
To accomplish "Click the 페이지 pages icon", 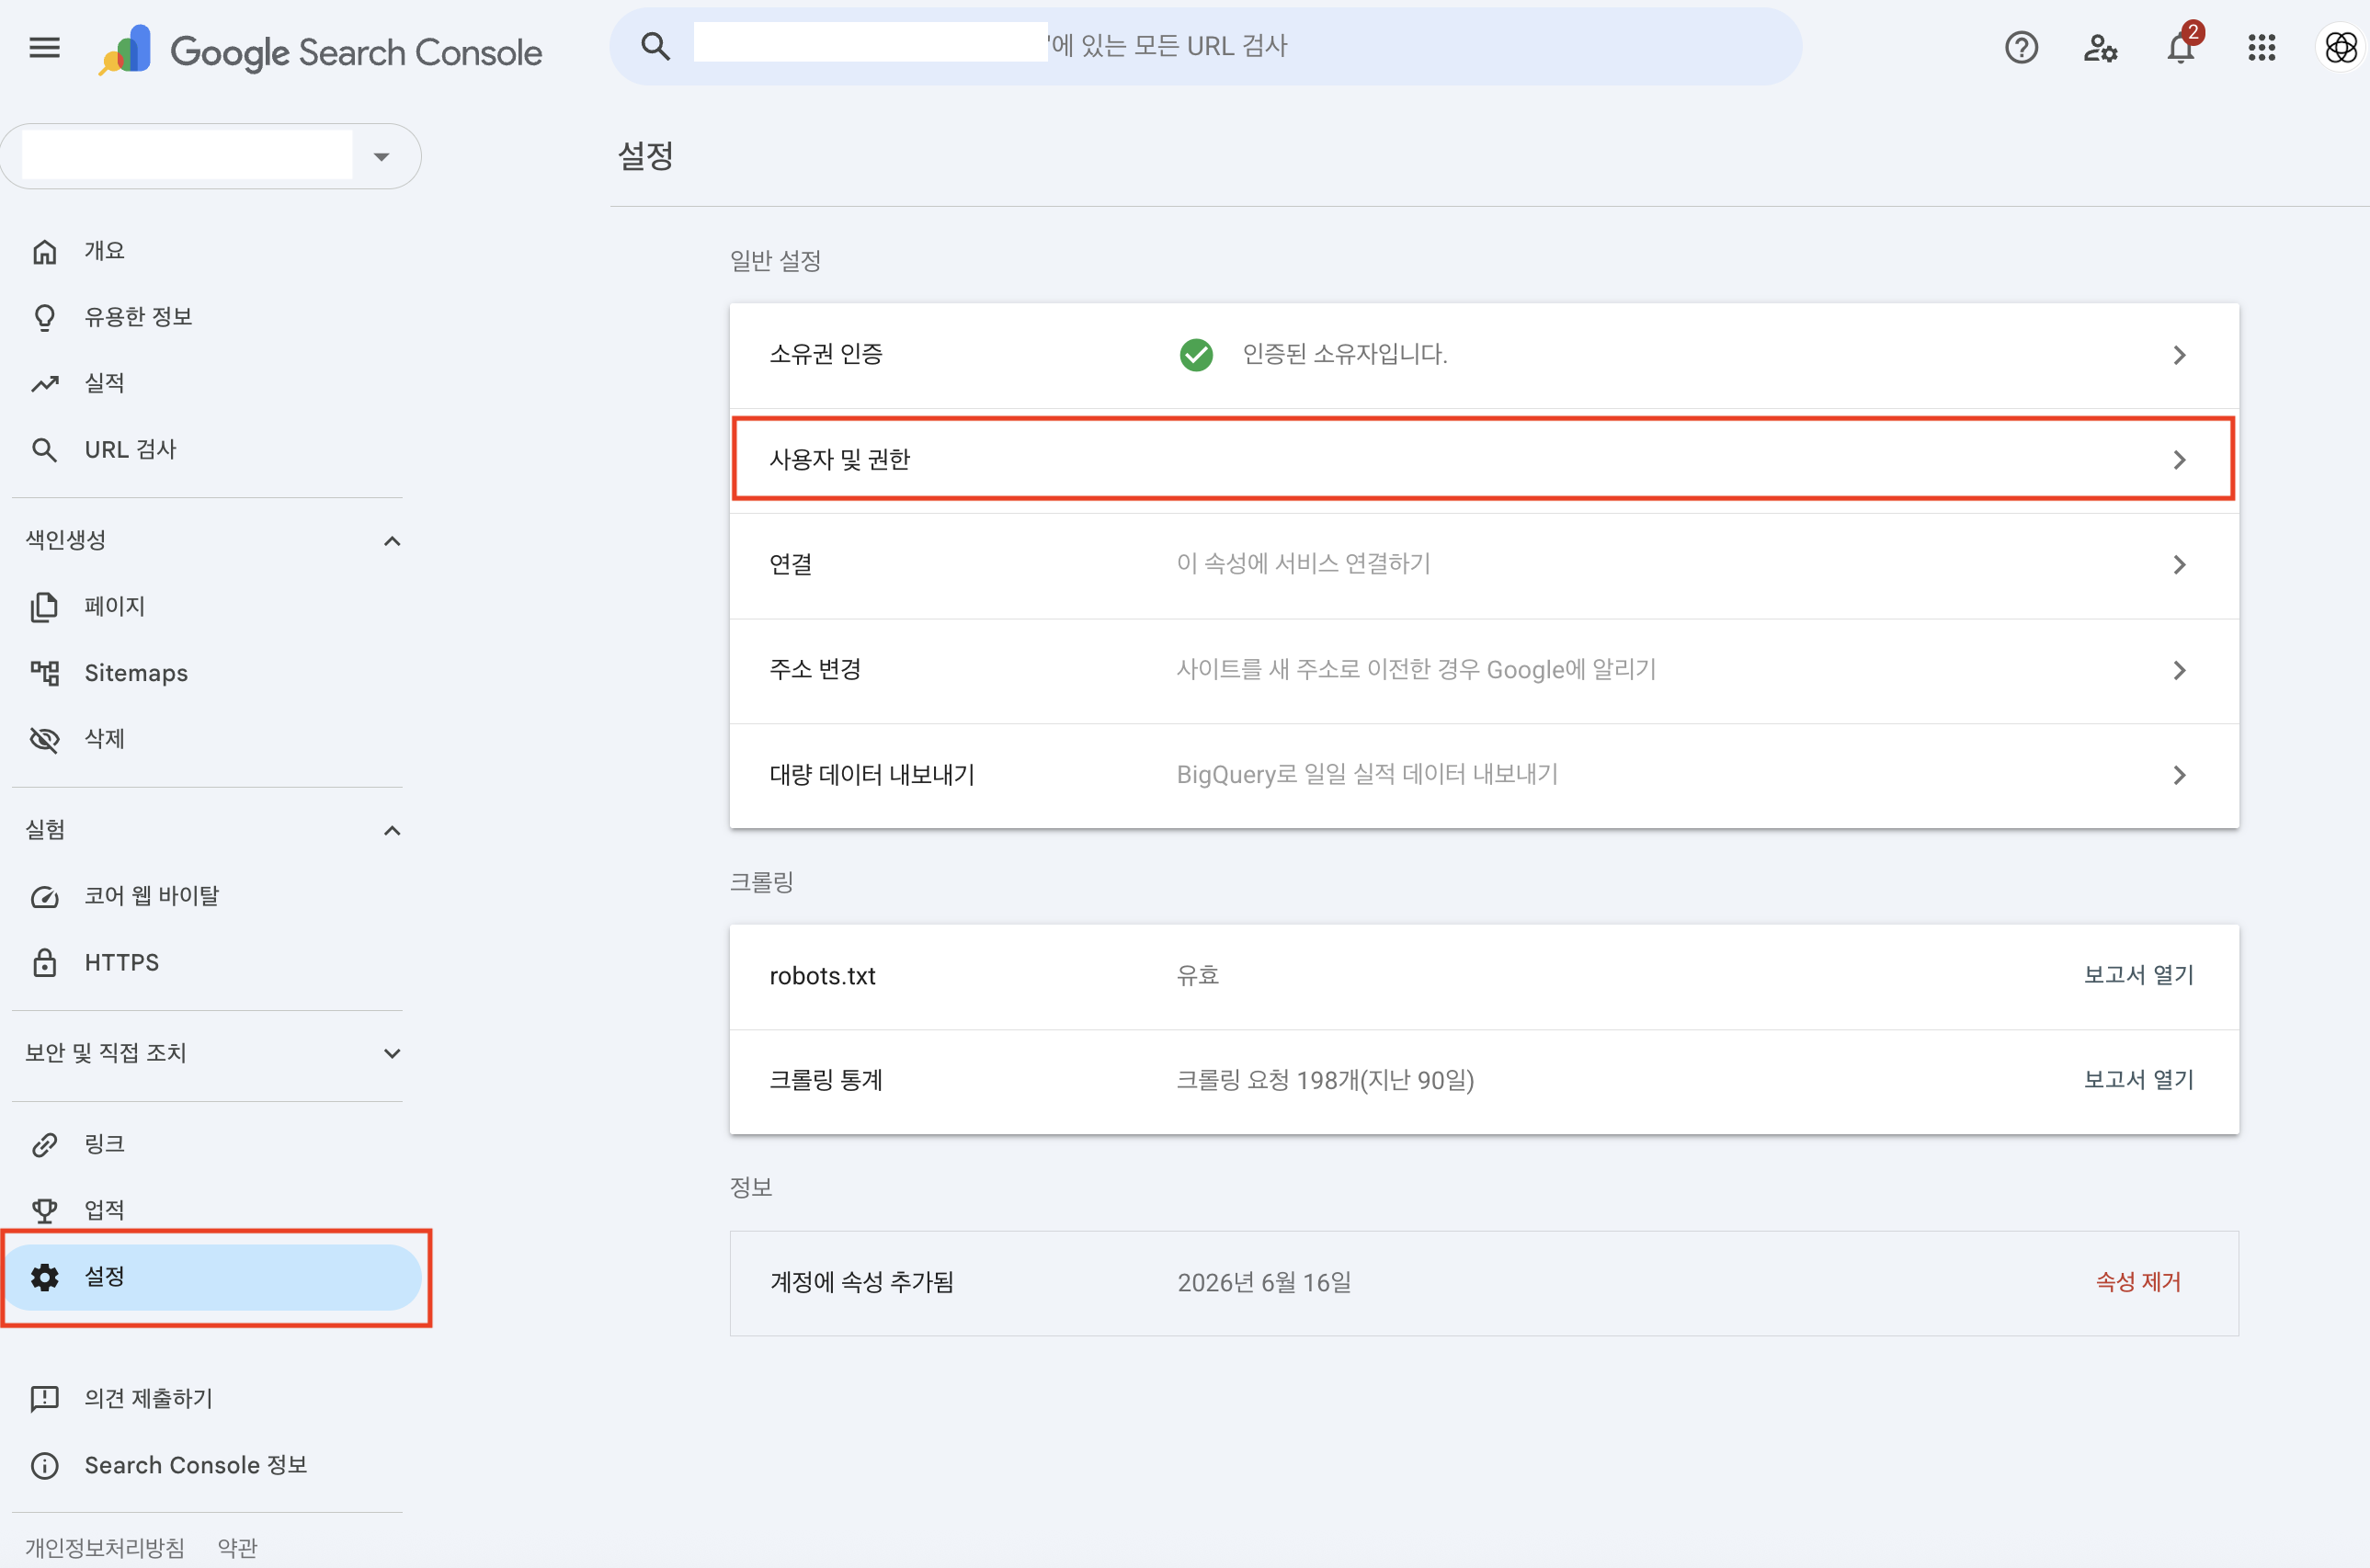I will click(x=44, y=606).
